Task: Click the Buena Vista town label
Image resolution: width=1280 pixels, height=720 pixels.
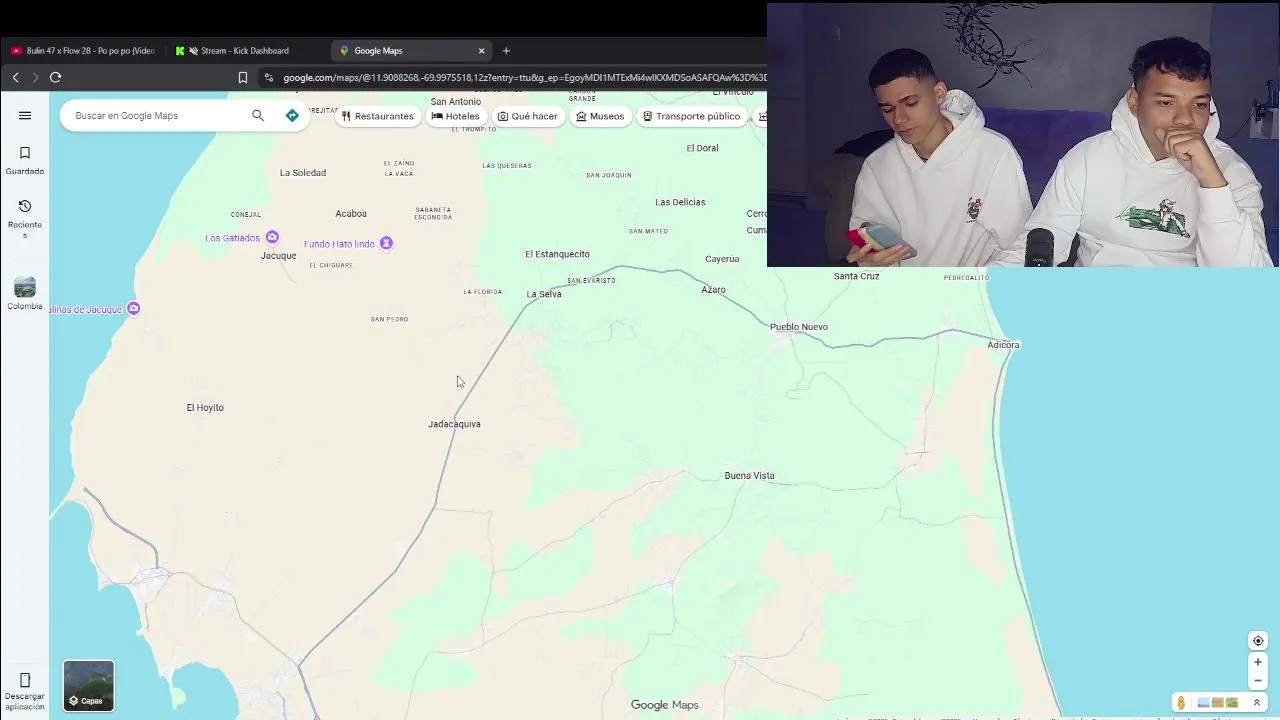Action: click(749, 476)
